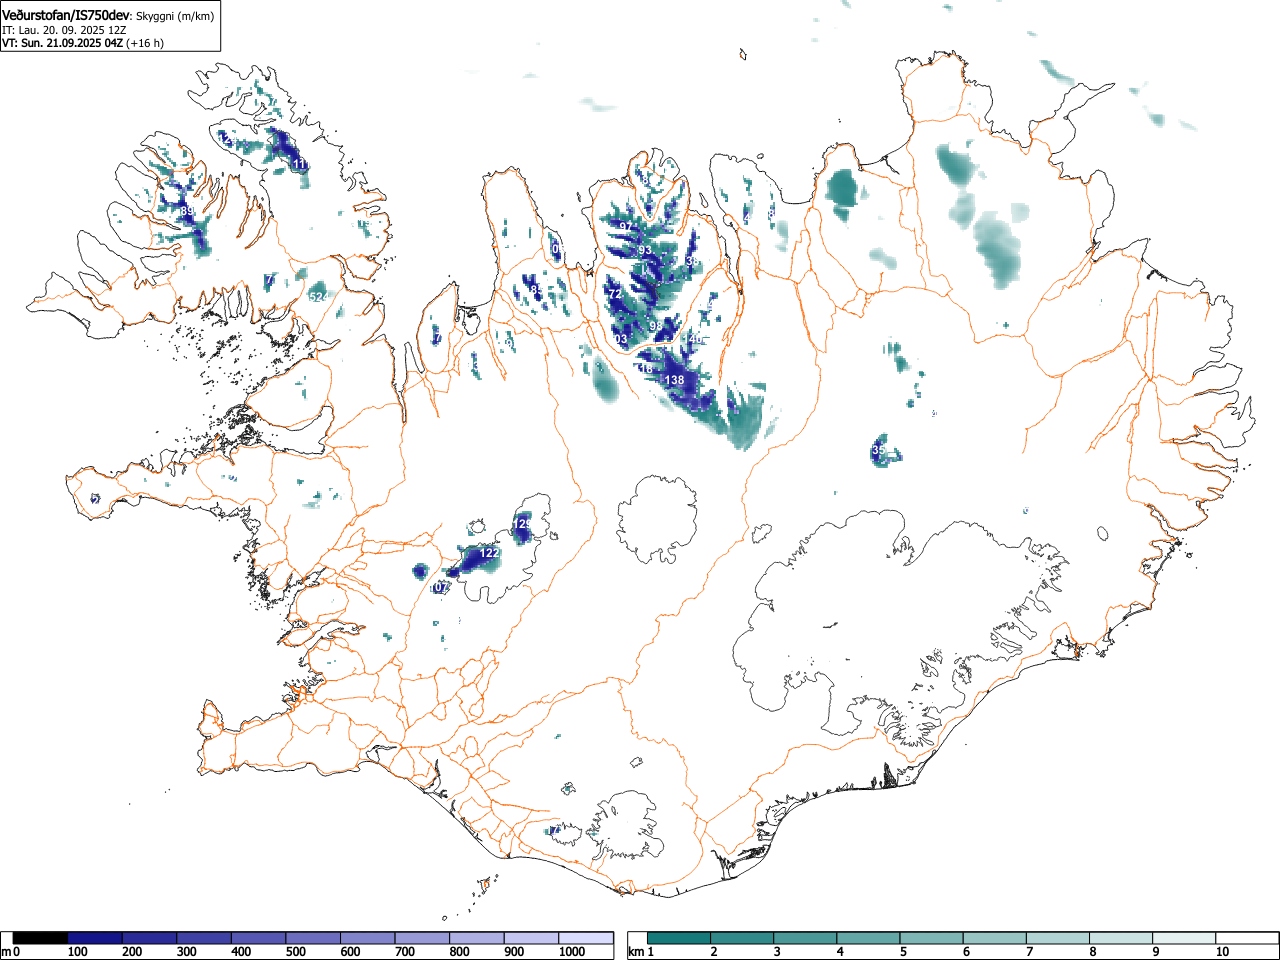Pick the 6–7 km legend swatch

click(994, 938)
